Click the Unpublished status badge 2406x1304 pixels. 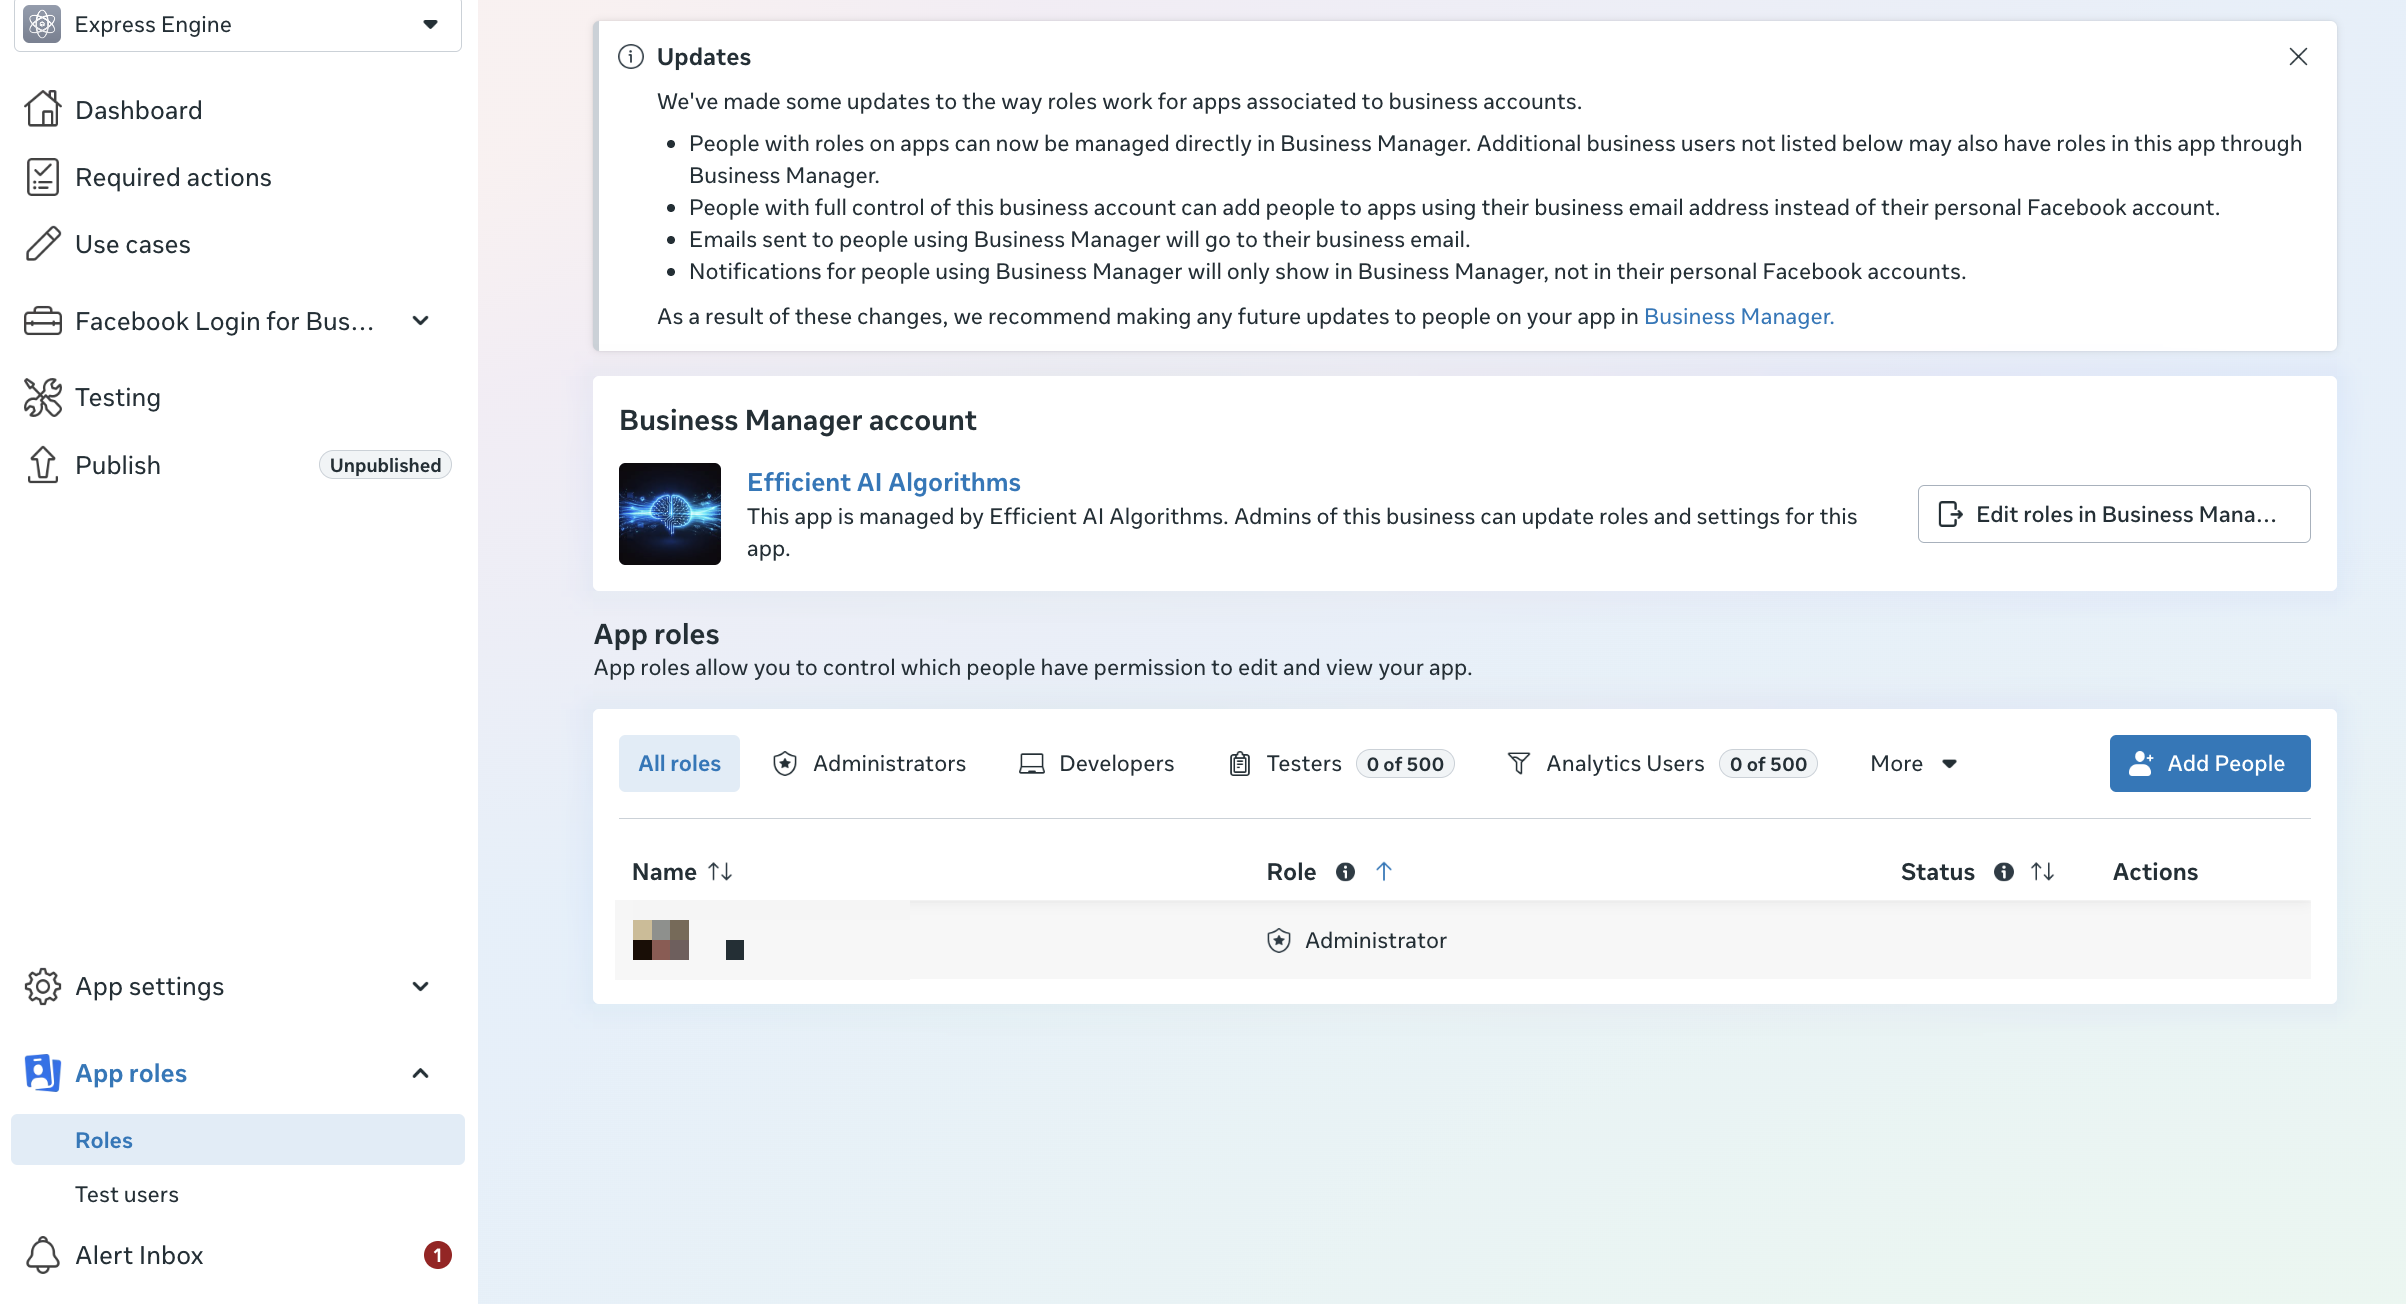[x=385, y=465]
